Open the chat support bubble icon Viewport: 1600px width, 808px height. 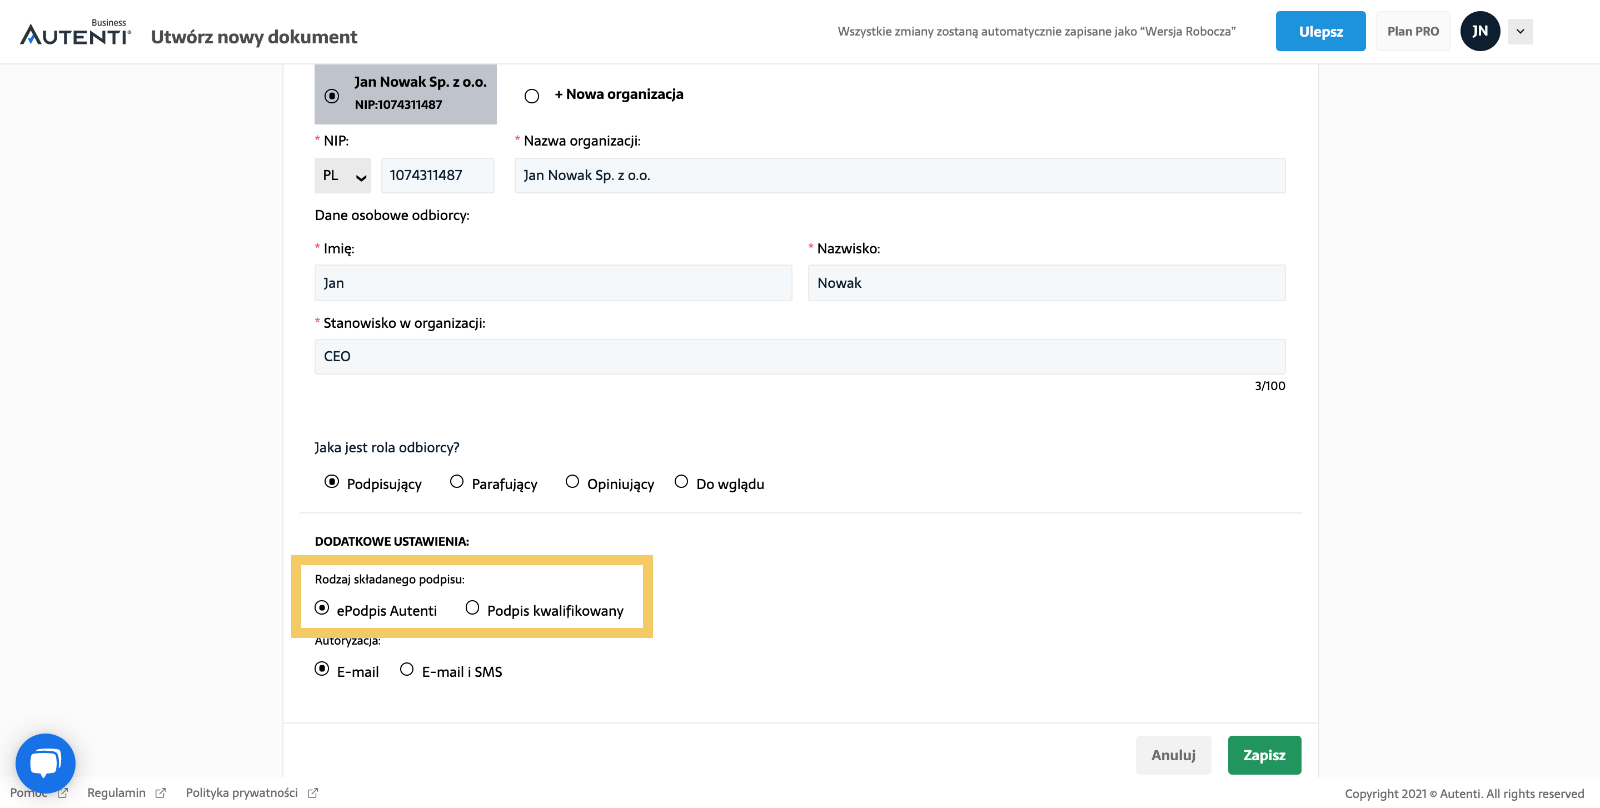[x=45, y=764]
